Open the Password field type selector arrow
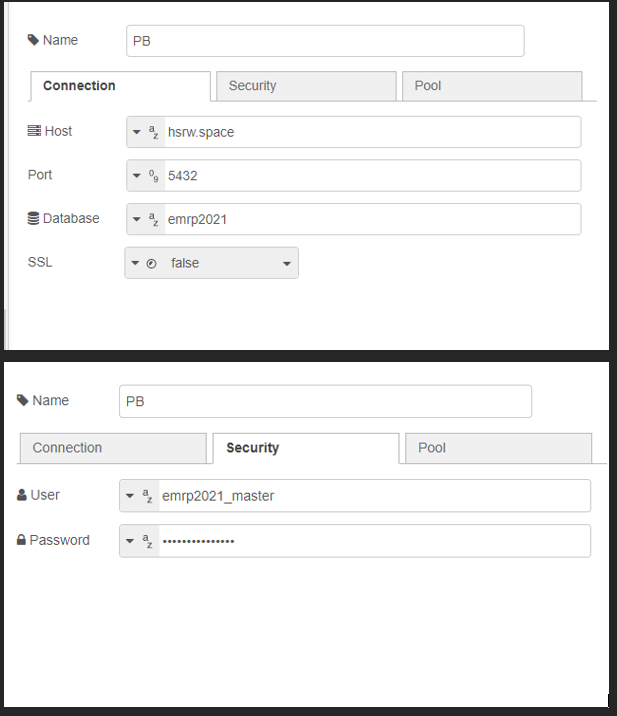Screen dimensions: 617x716 (x=129, y=541)
